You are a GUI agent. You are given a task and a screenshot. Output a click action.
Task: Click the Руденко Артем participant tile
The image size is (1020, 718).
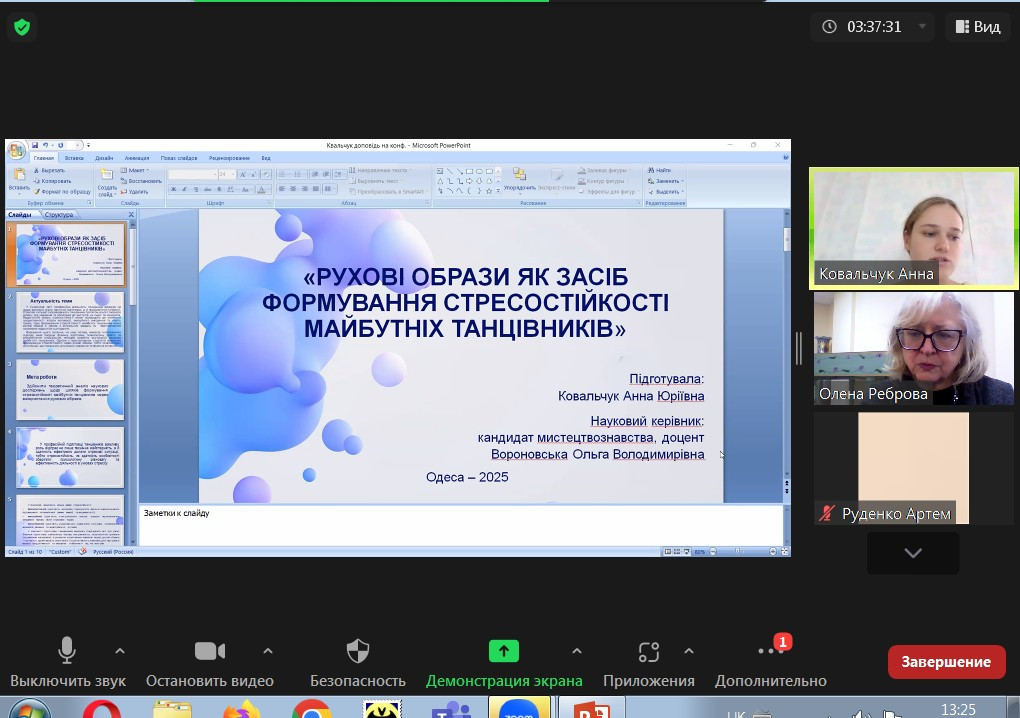point(914,468)
